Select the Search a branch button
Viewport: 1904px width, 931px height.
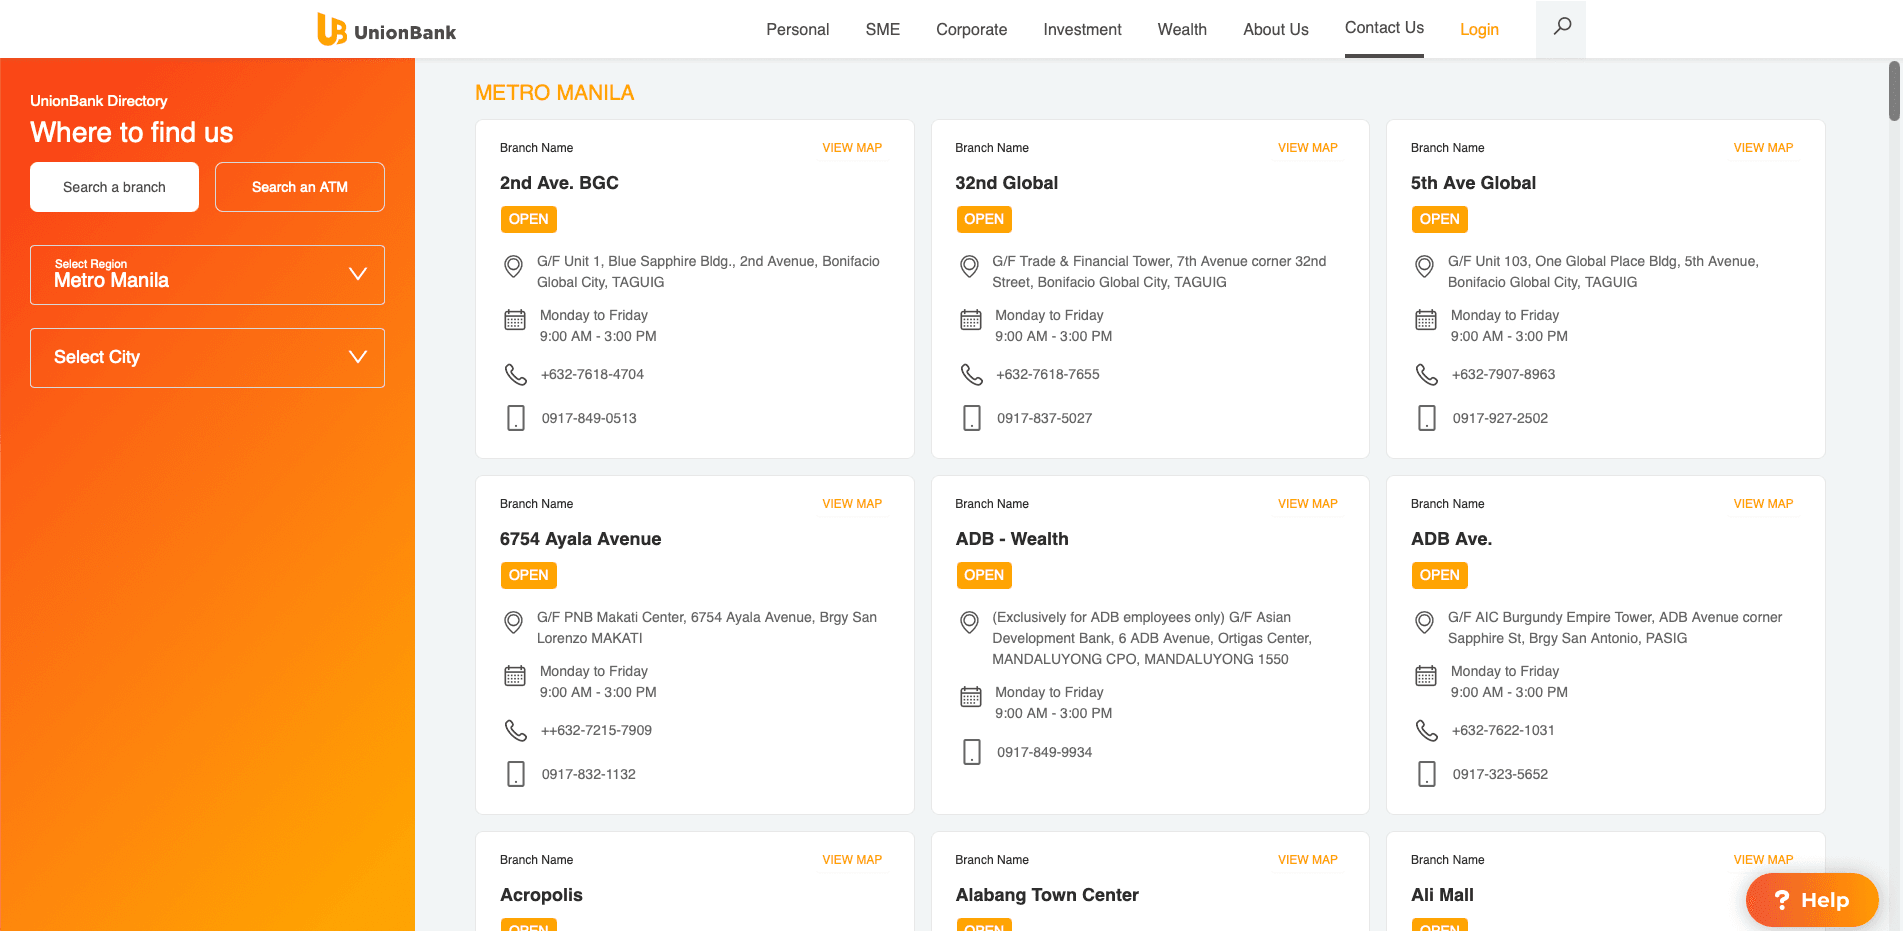pyautogui.click(x=114, y=187)
